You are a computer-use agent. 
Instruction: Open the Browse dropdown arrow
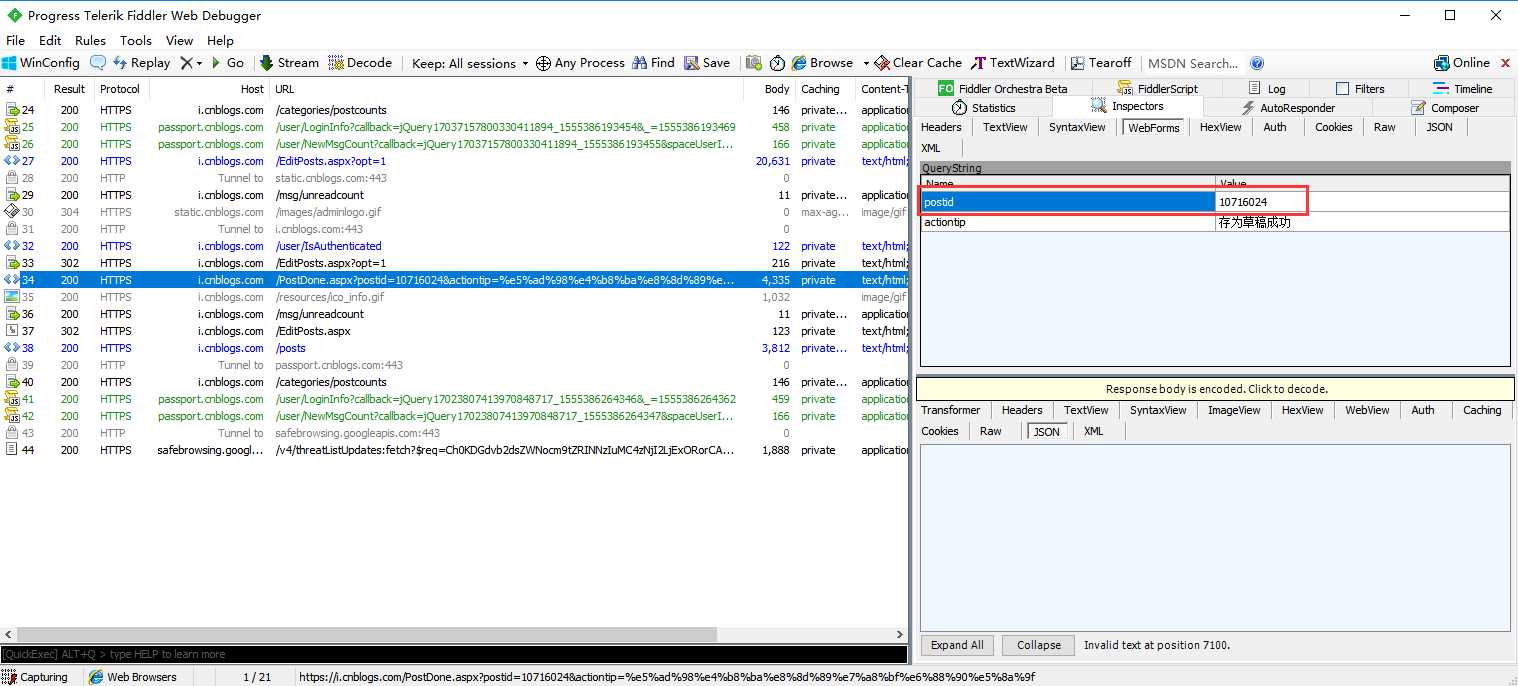point(865,64)
